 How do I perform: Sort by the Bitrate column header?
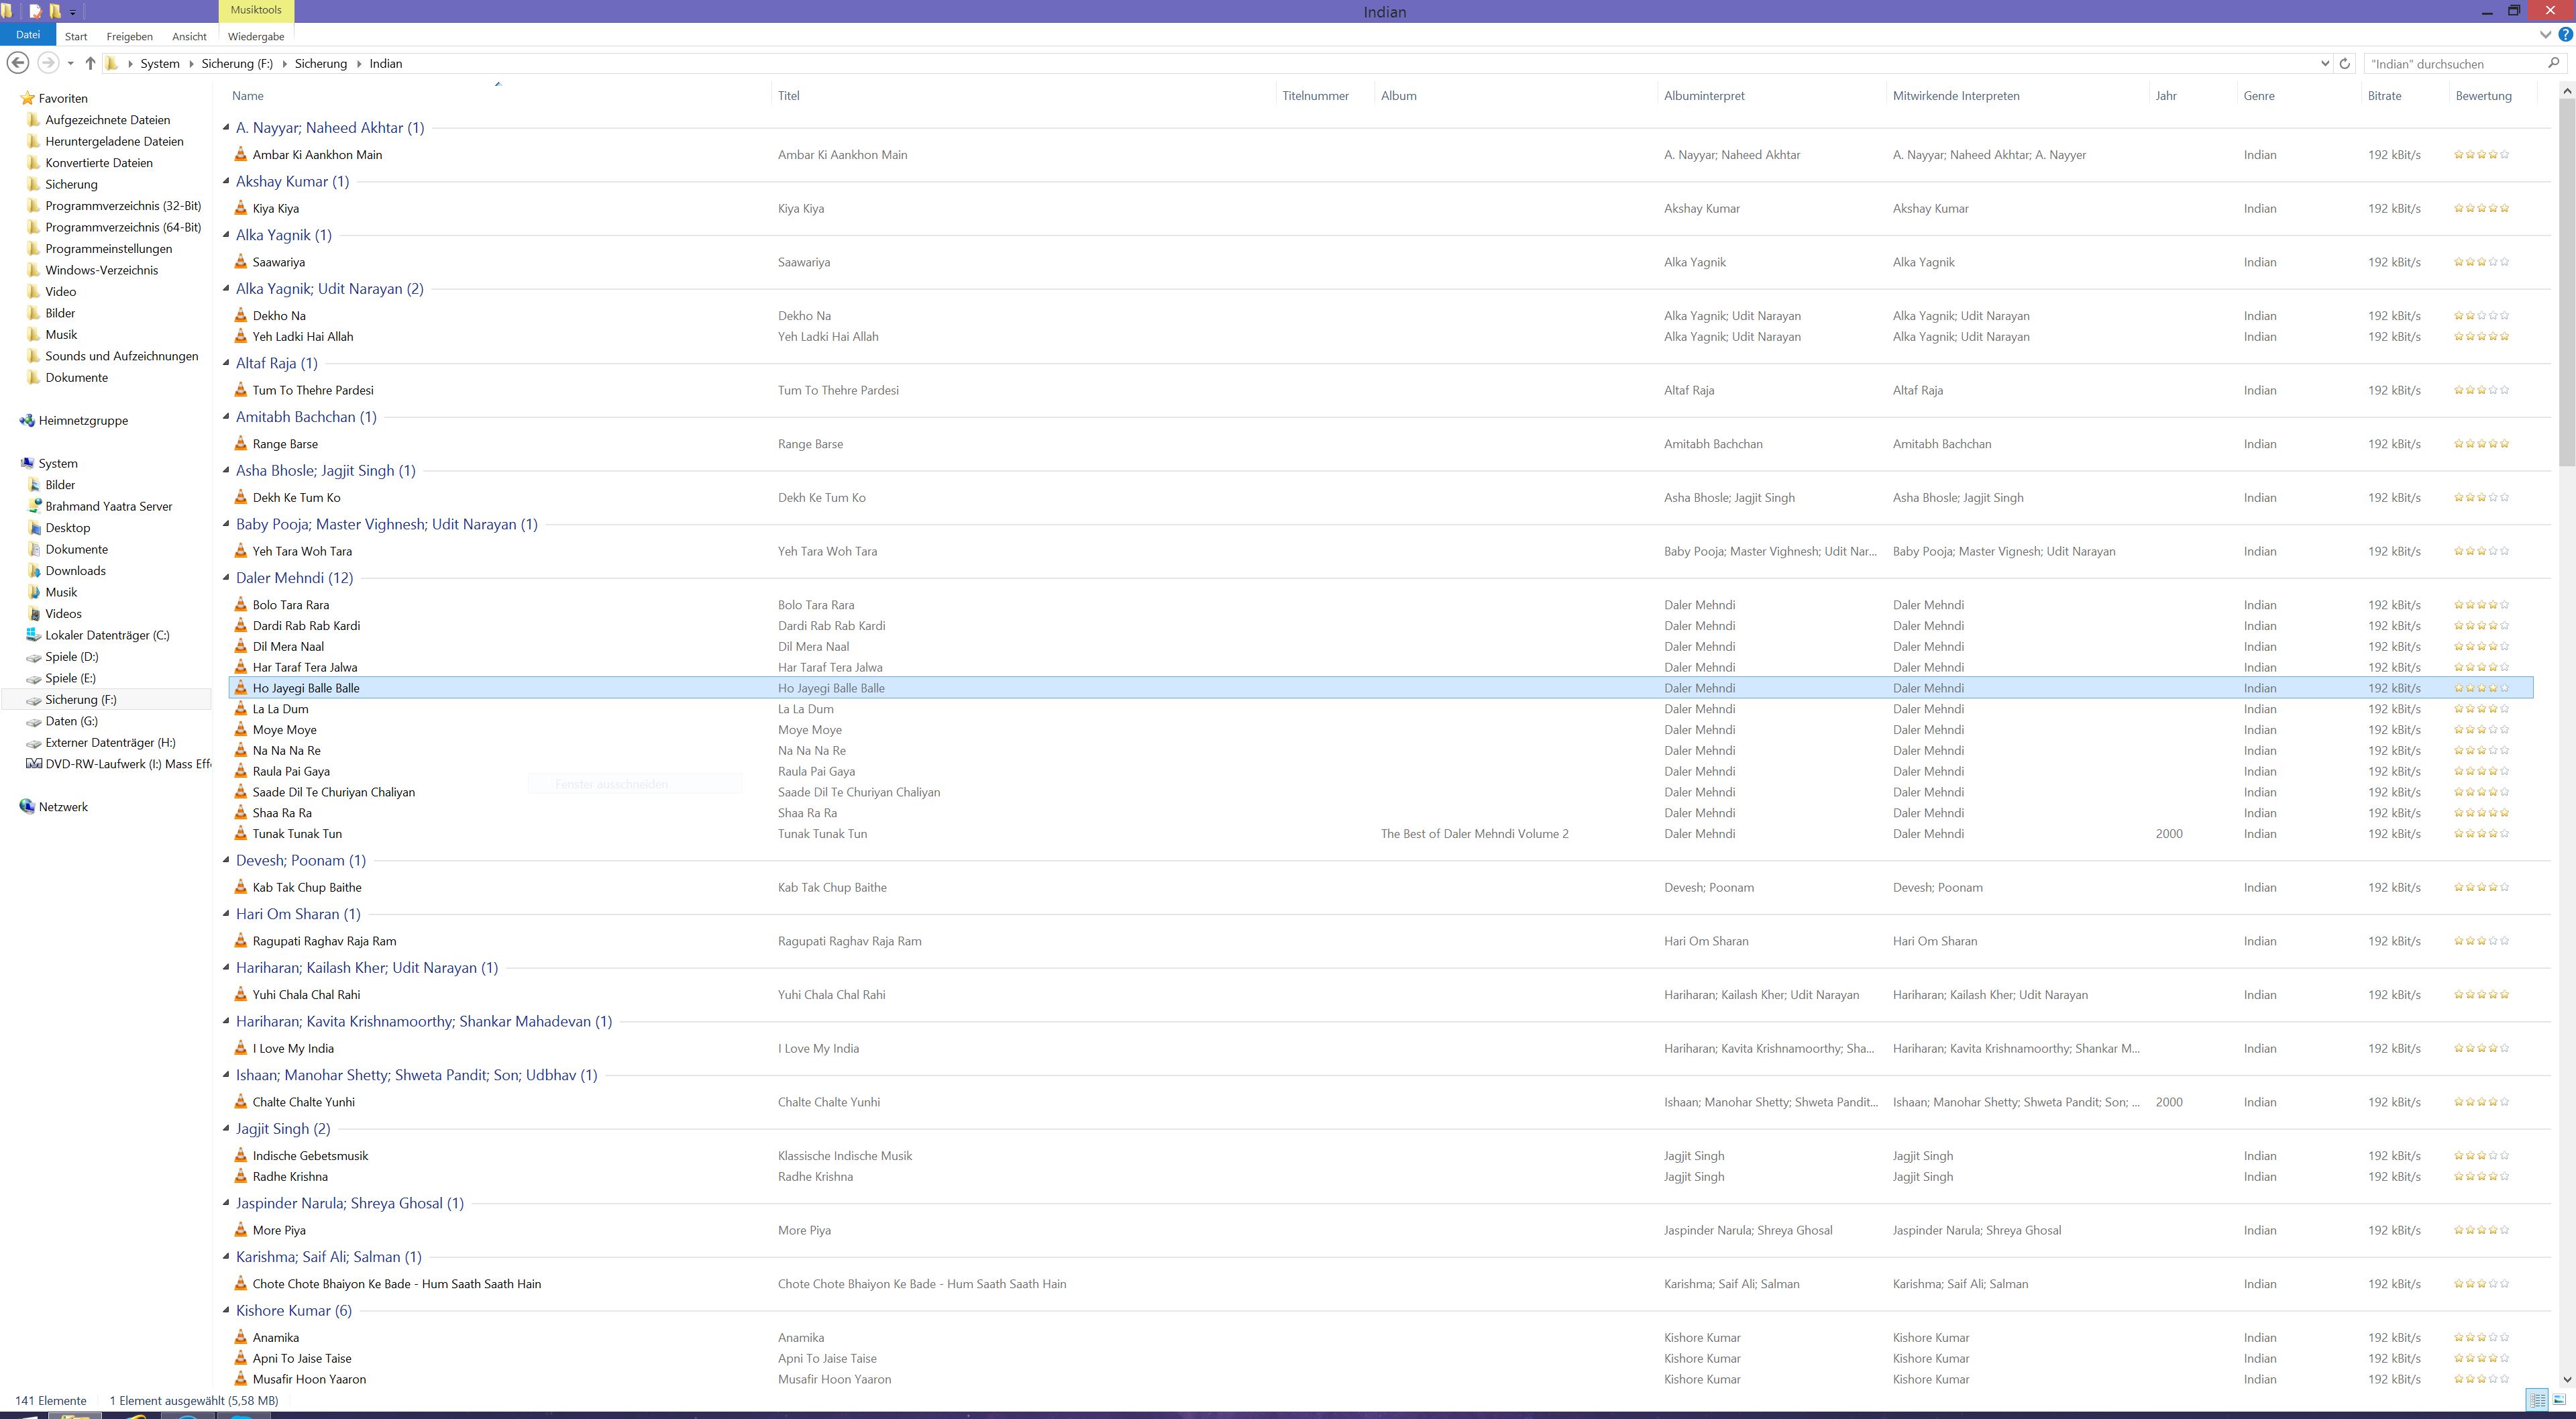[x=2384, y=96]
